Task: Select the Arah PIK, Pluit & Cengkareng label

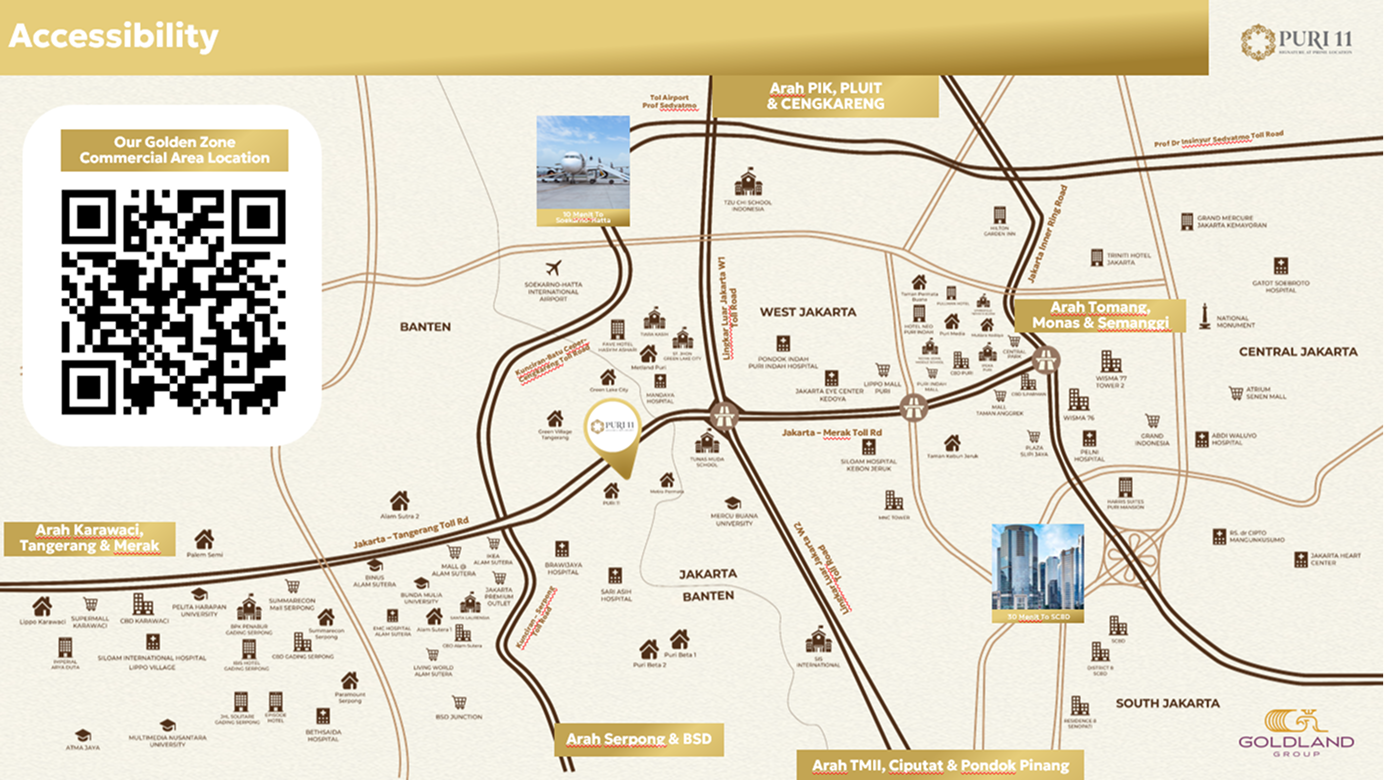Action: 826,96
